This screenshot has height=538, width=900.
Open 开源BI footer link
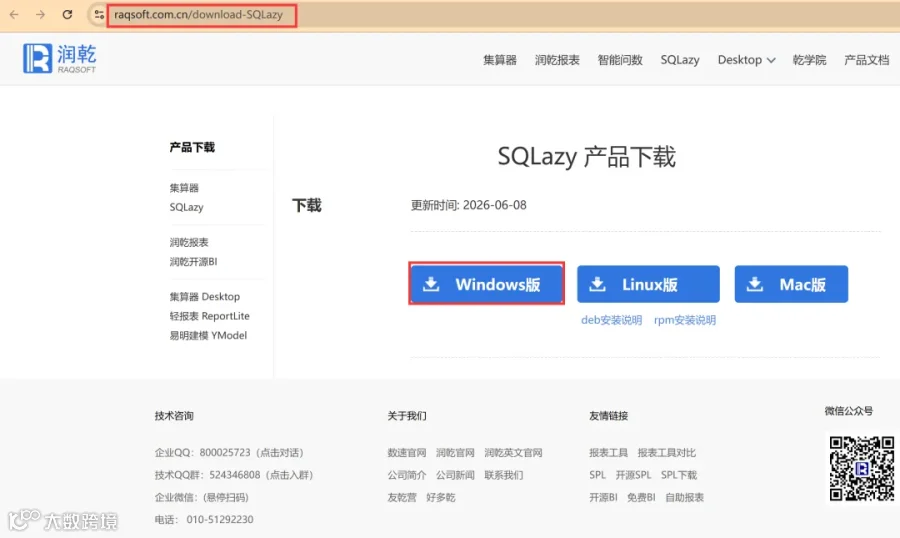coord(603,497)
